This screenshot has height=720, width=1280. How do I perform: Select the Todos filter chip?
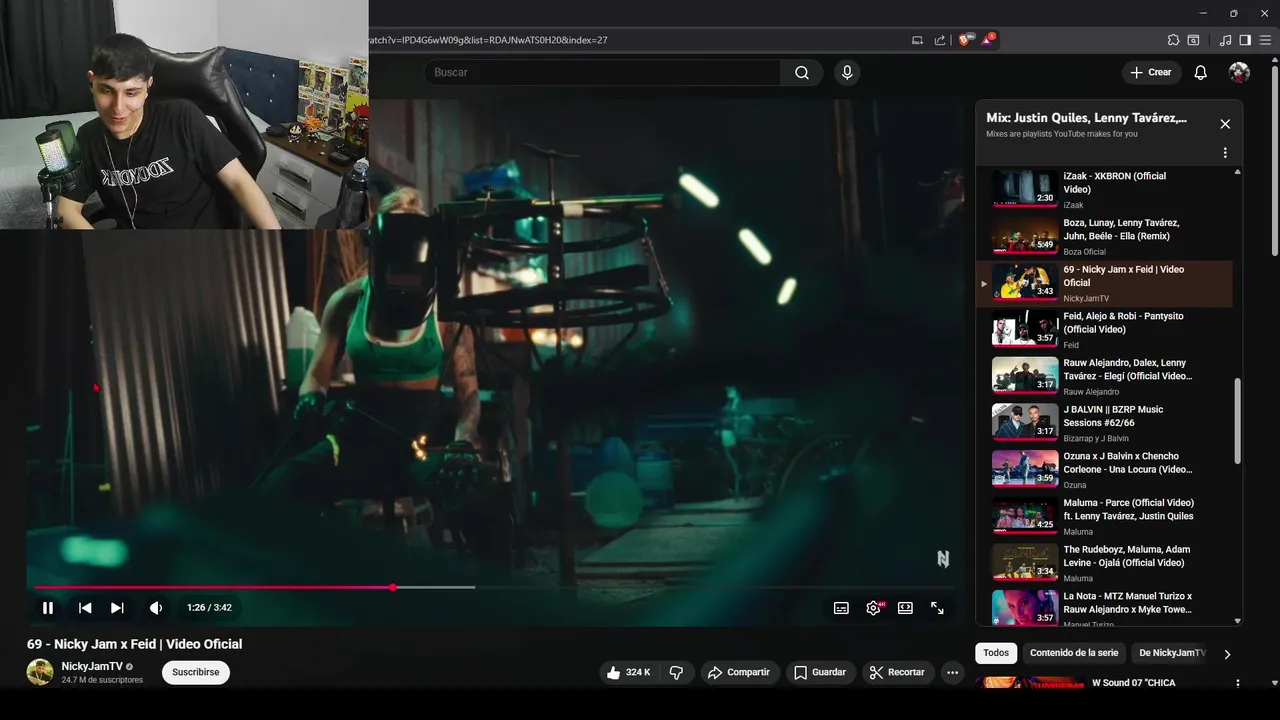[x=996, y=653]
